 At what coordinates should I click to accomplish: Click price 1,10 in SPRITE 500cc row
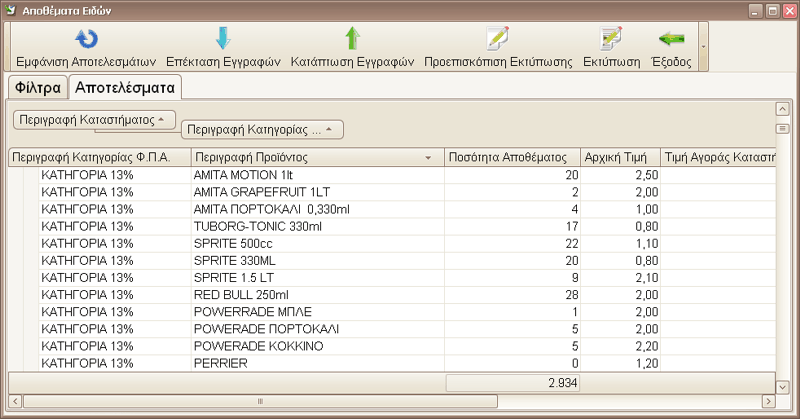tap(620, 243)
